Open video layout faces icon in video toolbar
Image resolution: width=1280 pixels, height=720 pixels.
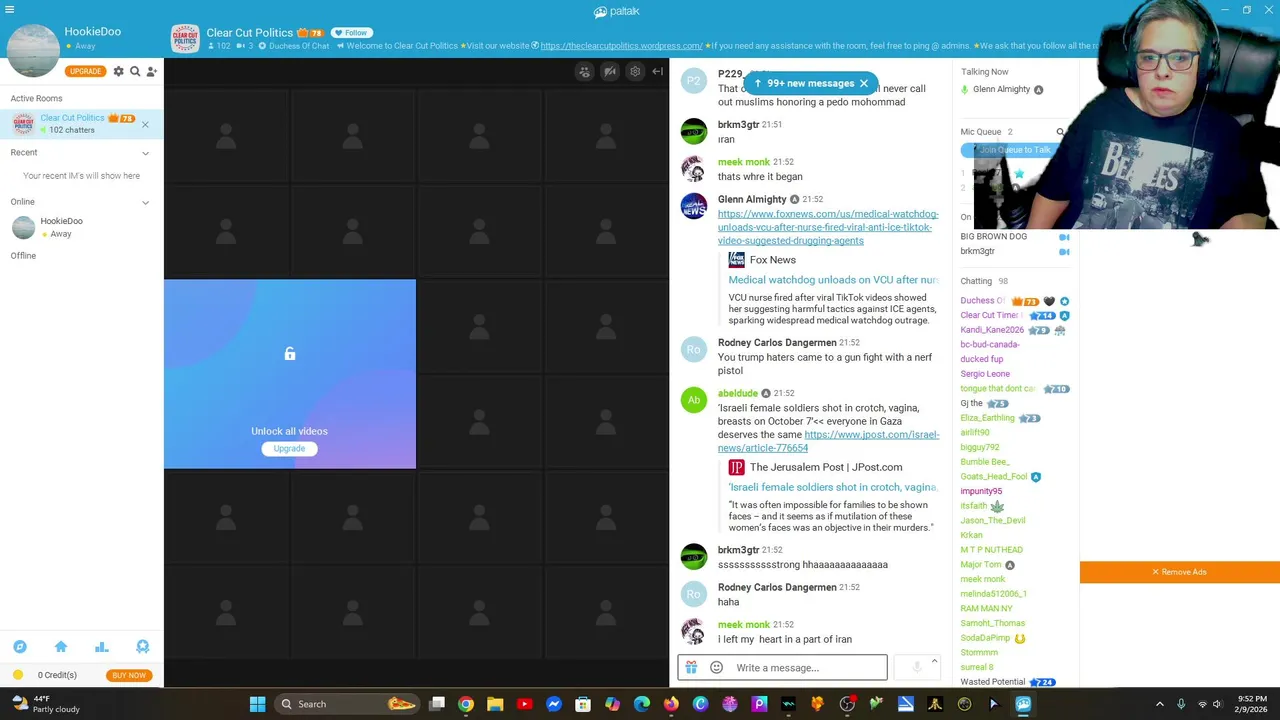(x=585, y=72)
